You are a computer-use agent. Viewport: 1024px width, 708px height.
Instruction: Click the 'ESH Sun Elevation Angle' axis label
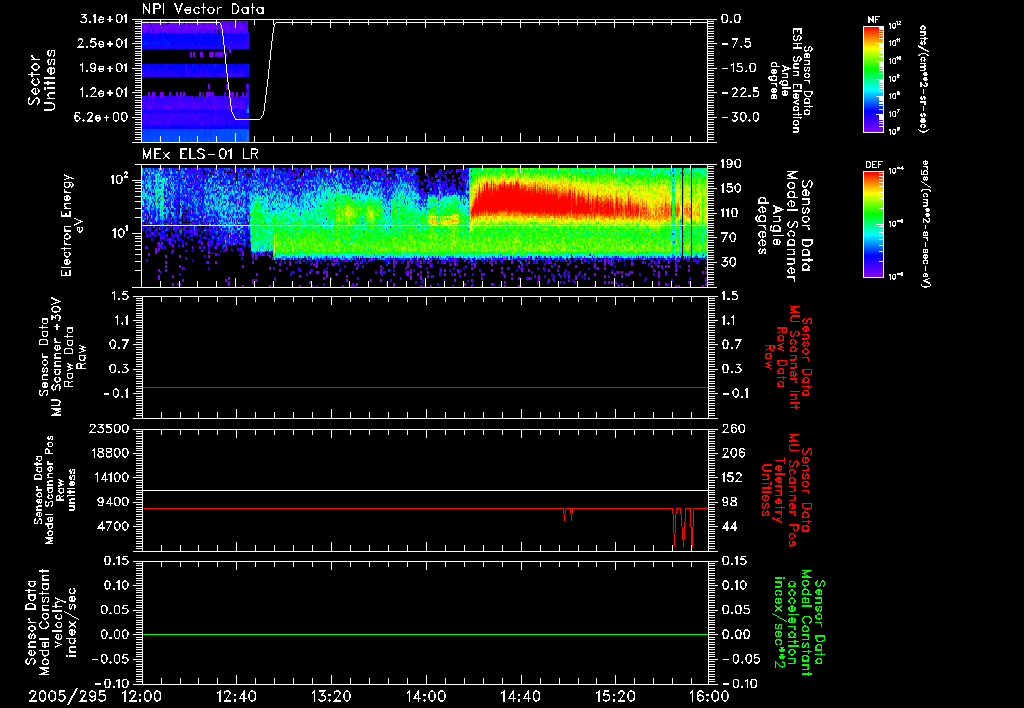pos(790,80)
